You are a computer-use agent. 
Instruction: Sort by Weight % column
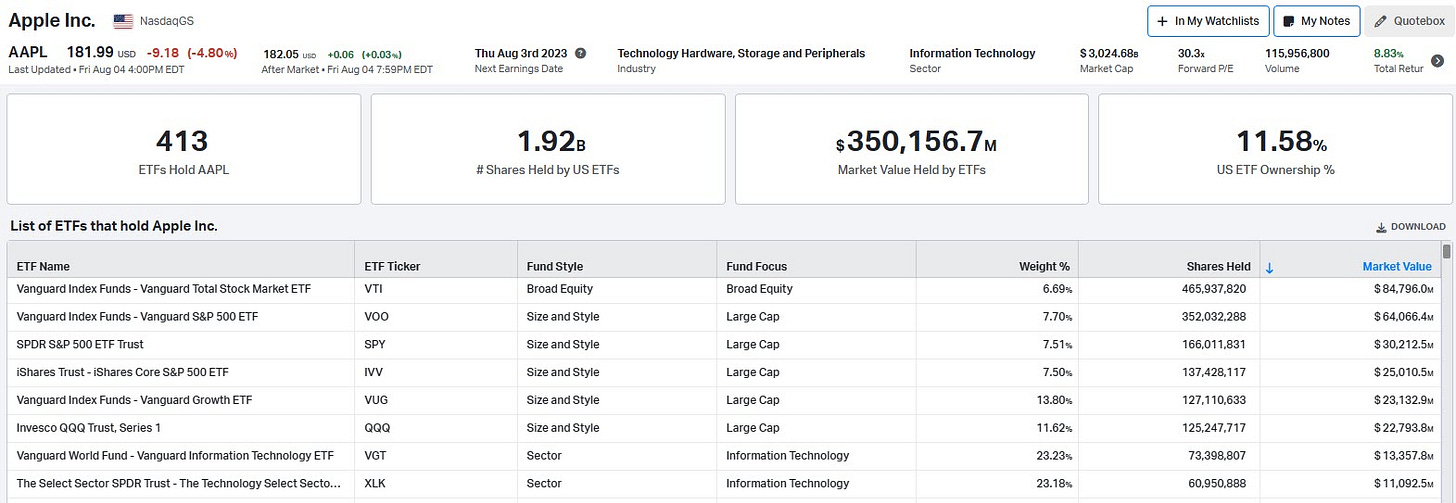pos(1044,267)
